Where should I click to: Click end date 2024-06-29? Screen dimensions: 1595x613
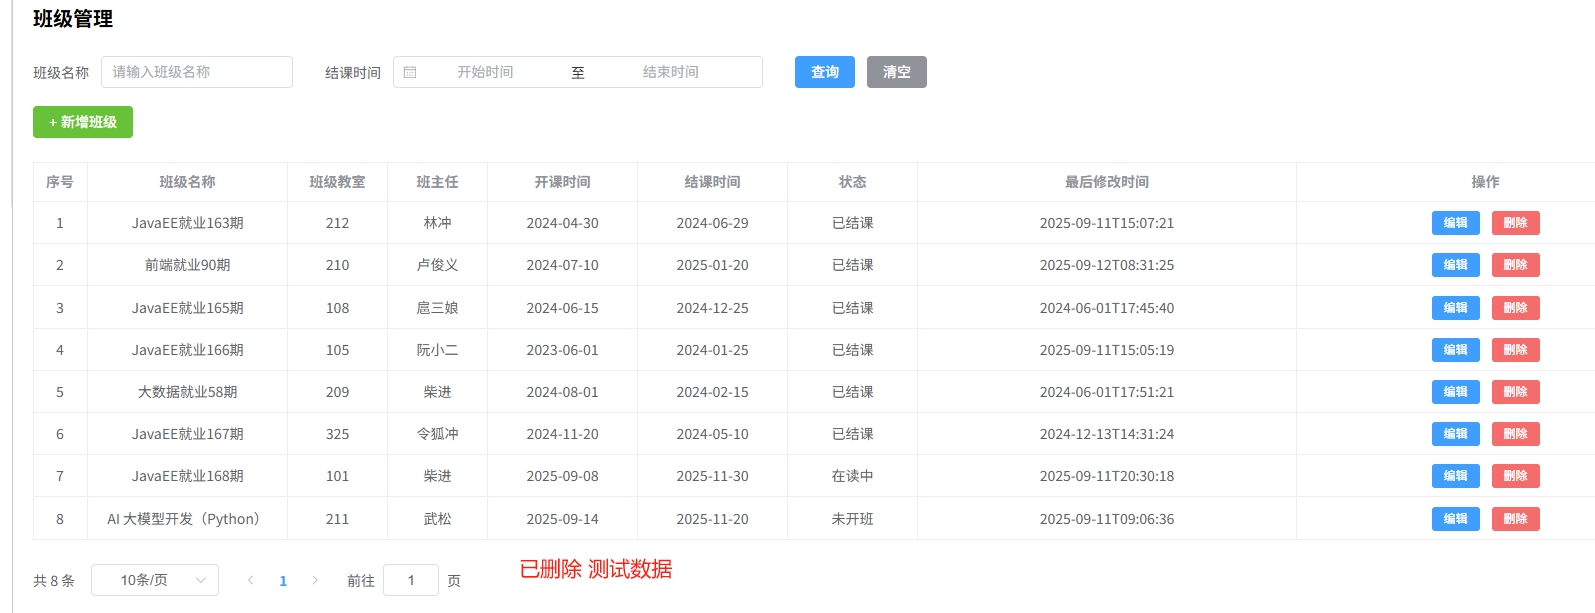pyautogui.click(x=713, y=223)
